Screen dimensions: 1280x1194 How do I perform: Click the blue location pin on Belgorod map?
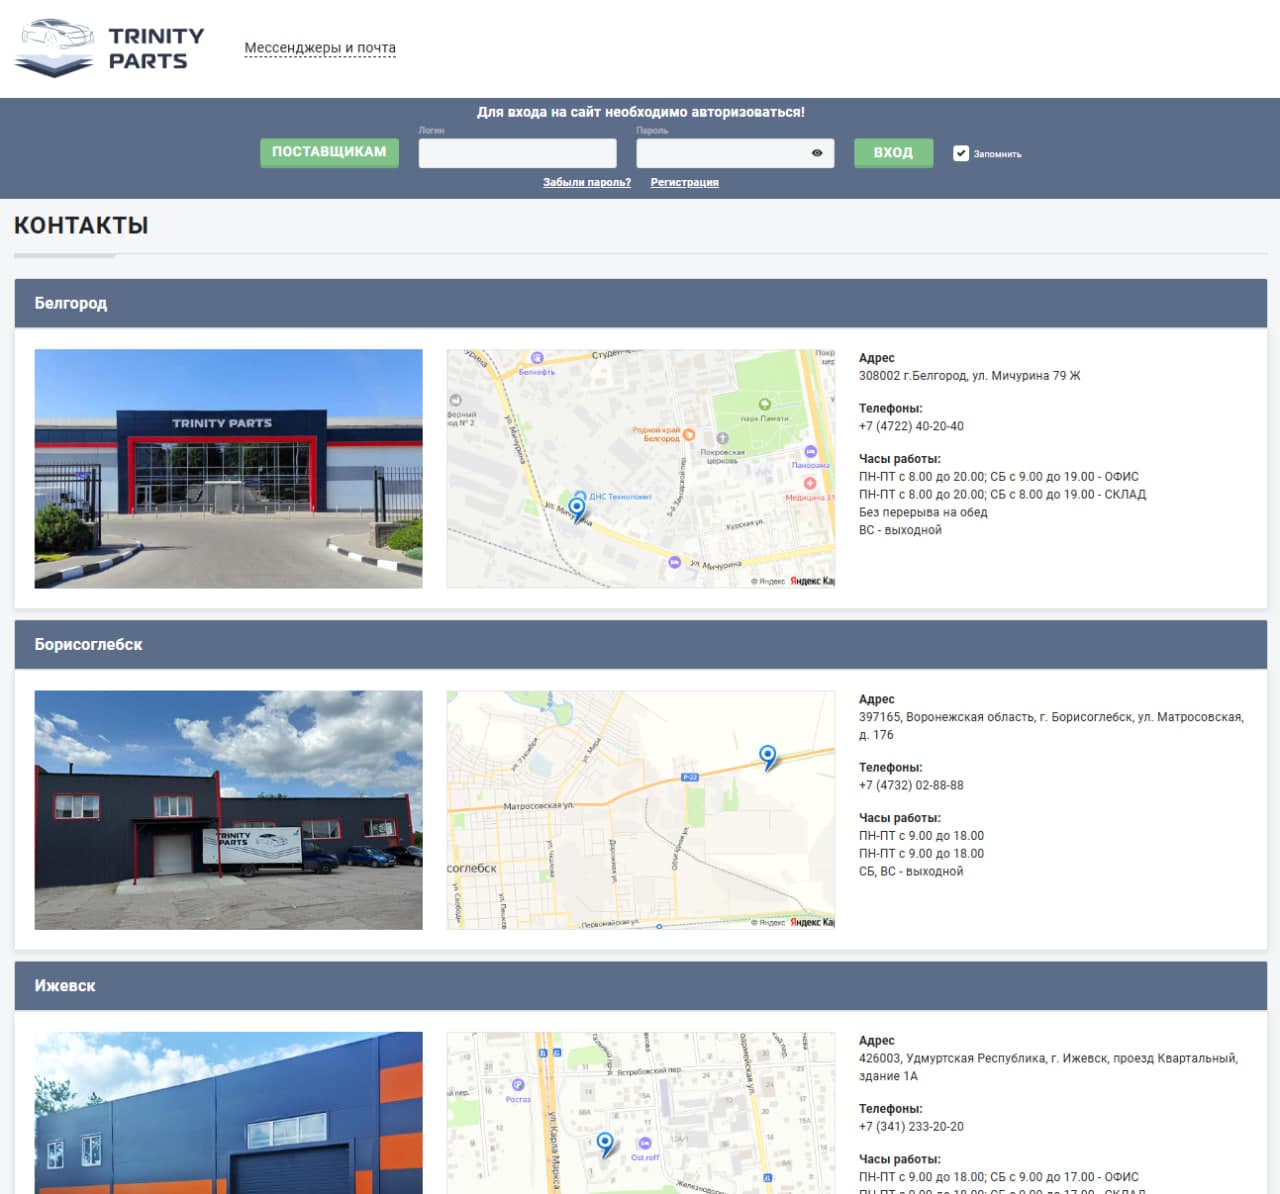pyautogui.click(x=577, y=508)
